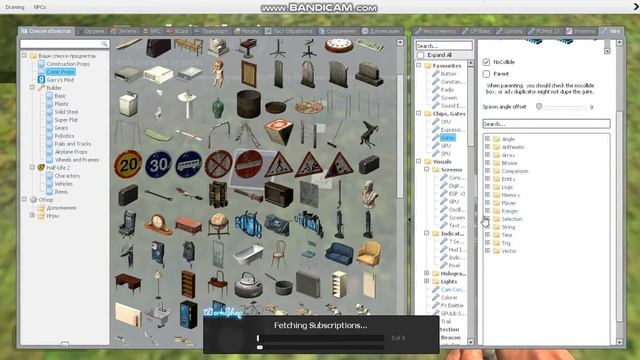This screenshot has height=360, width=640.
Task: Spawn the black oil drum prop
Action: (x=249, y=104)
